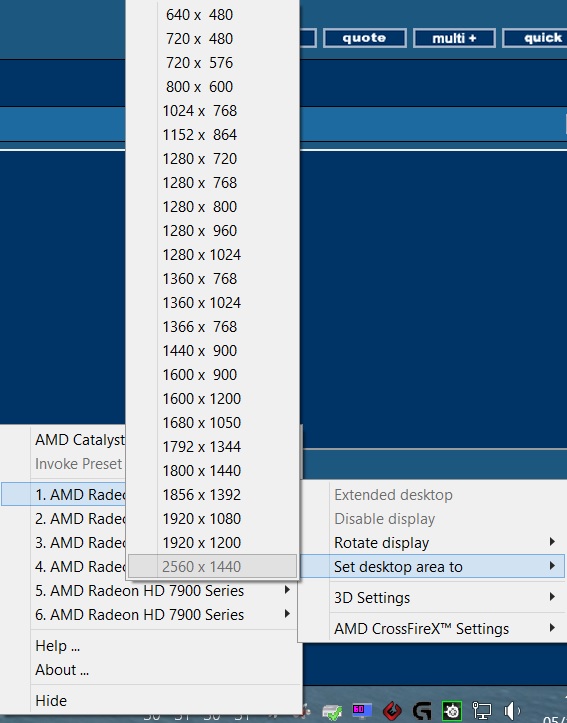Set desktop to 1800 x 1440
Image resolution: width=567 pixels, height=723 pixels.
(213, 470)
